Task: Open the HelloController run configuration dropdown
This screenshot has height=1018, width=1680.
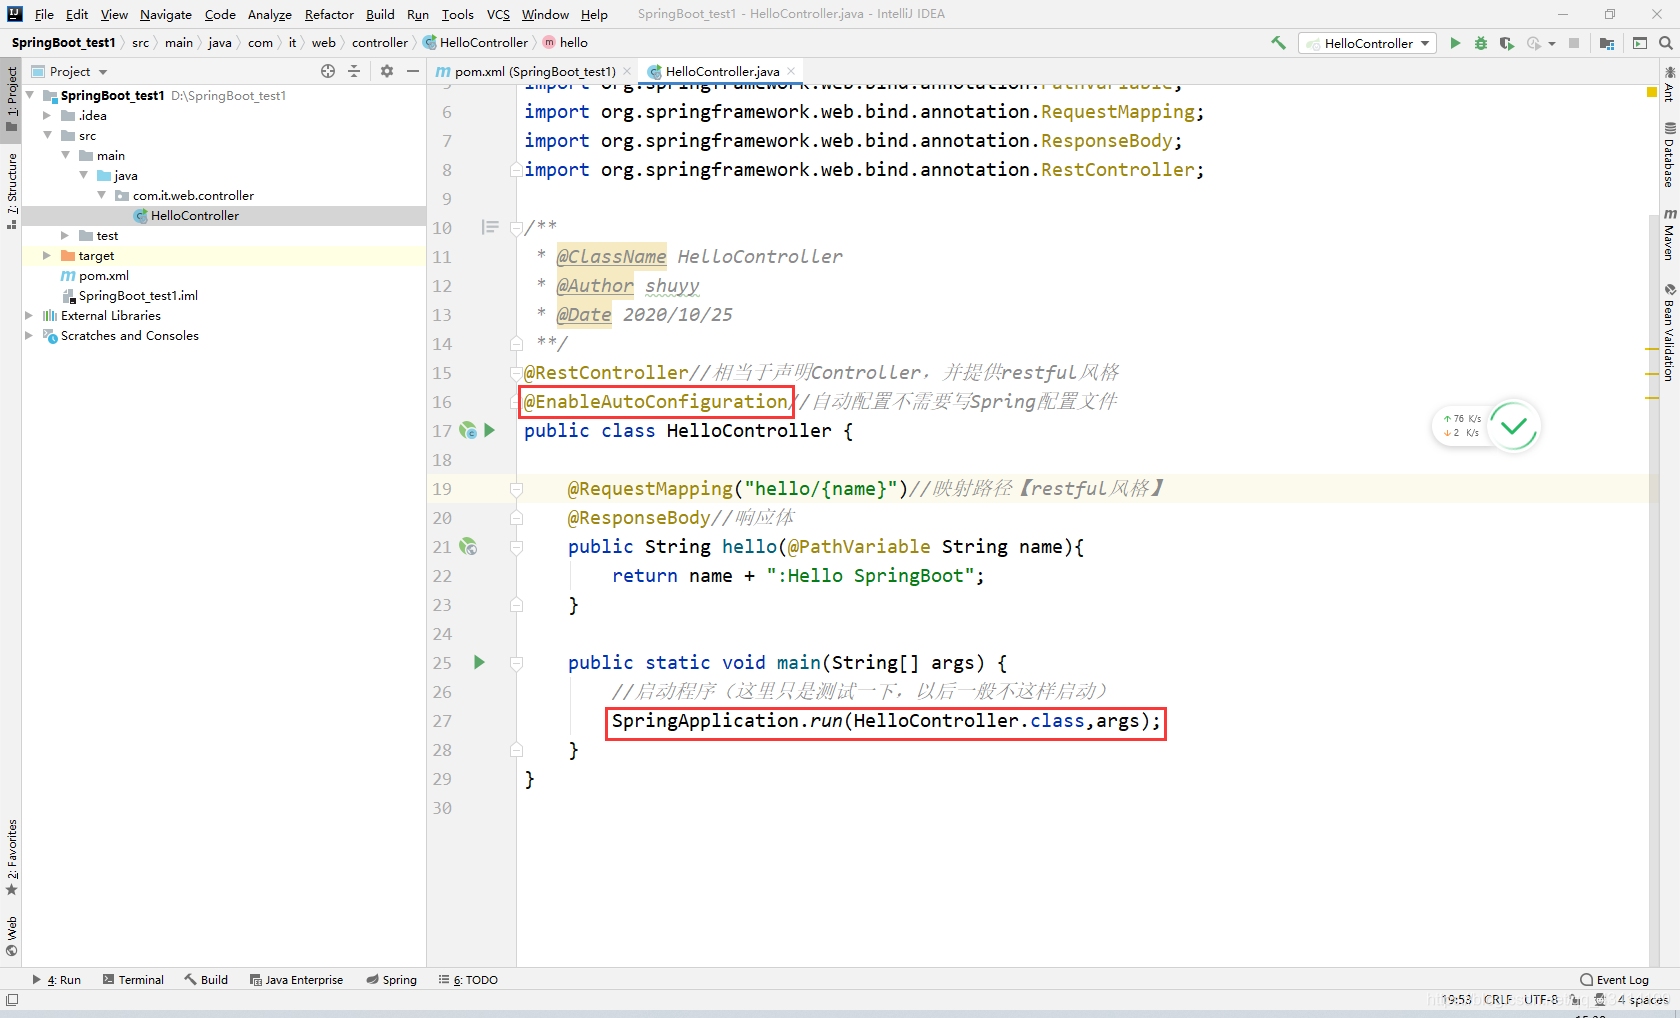Action: tap(1367, 43)
